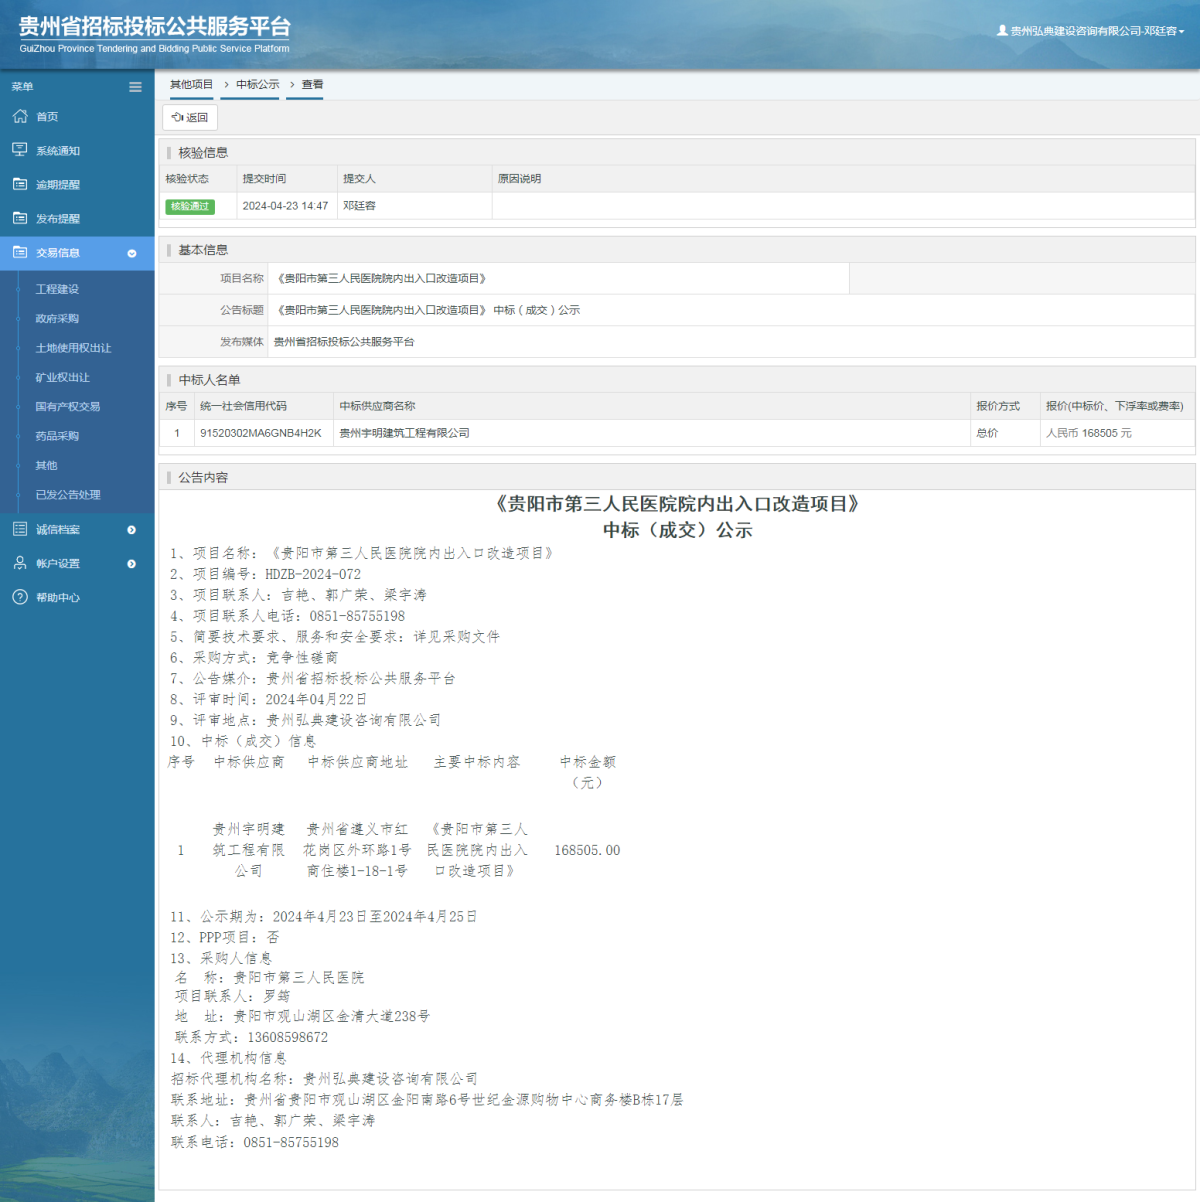This screenshot has height=1202, width=1200.
Task: Click the 评审时间 2024年04月22日 line
Action: (x=268, y=700)
